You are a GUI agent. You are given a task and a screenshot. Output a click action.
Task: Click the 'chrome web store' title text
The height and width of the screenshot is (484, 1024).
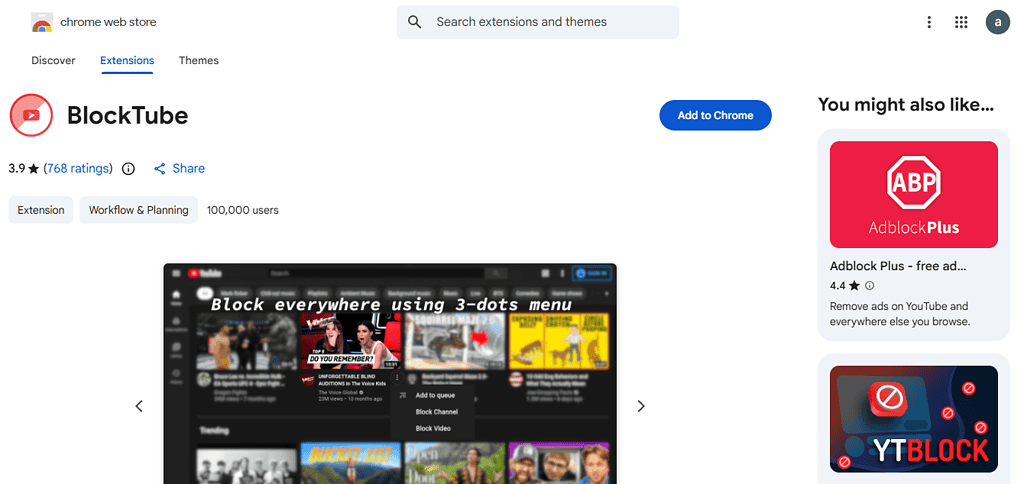(x=108, y=22)
